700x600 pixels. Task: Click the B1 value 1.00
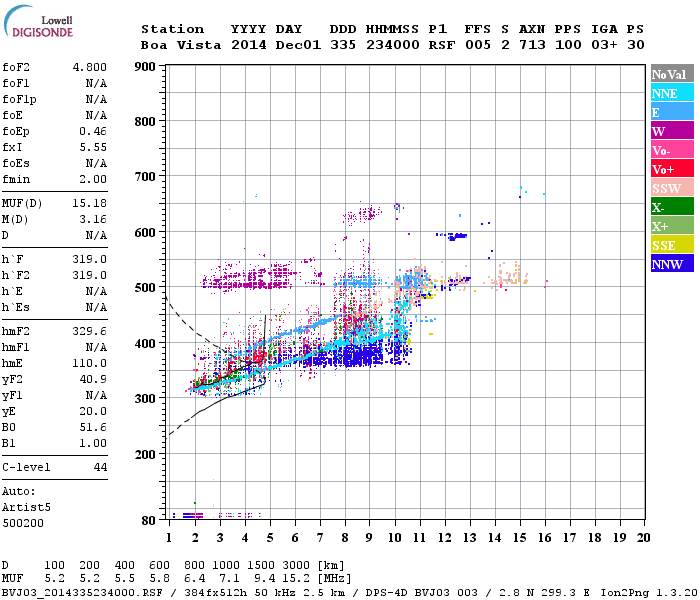tap(93, 444)
